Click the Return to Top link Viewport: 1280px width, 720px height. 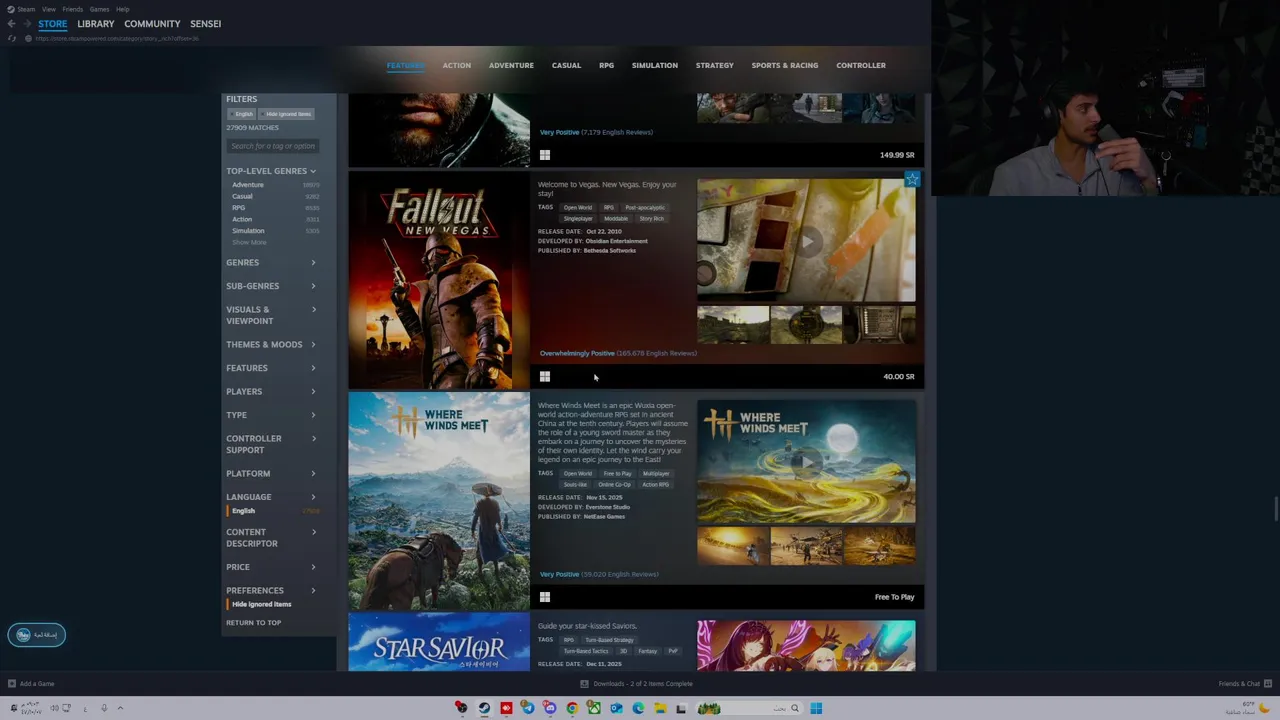[x=253, y=623]
